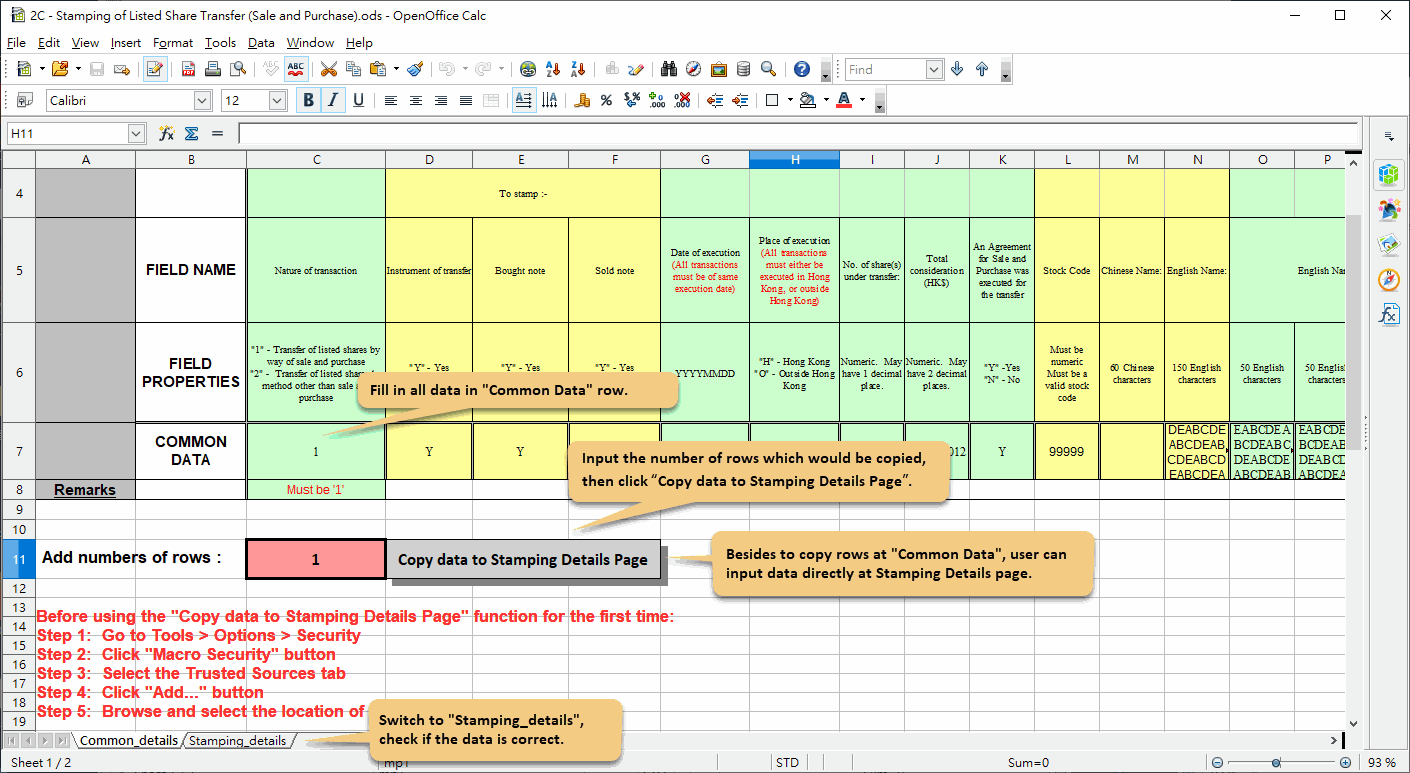Switch to the Stamping_details sheet tab
The width and height of the screenshot is (1410, 773).
coord(237,741)
